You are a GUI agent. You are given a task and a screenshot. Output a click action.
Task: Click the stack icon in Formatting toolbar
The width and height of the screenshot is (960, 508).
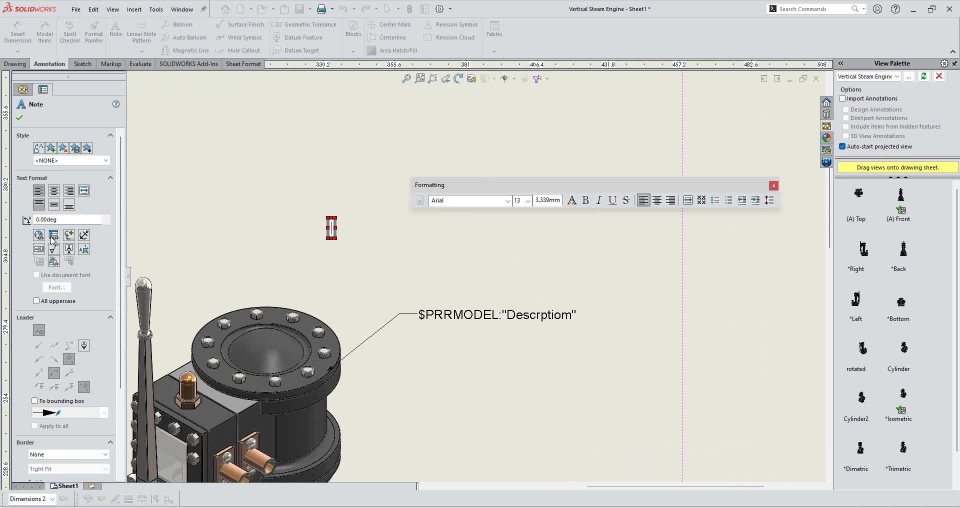tap(702, 200)
